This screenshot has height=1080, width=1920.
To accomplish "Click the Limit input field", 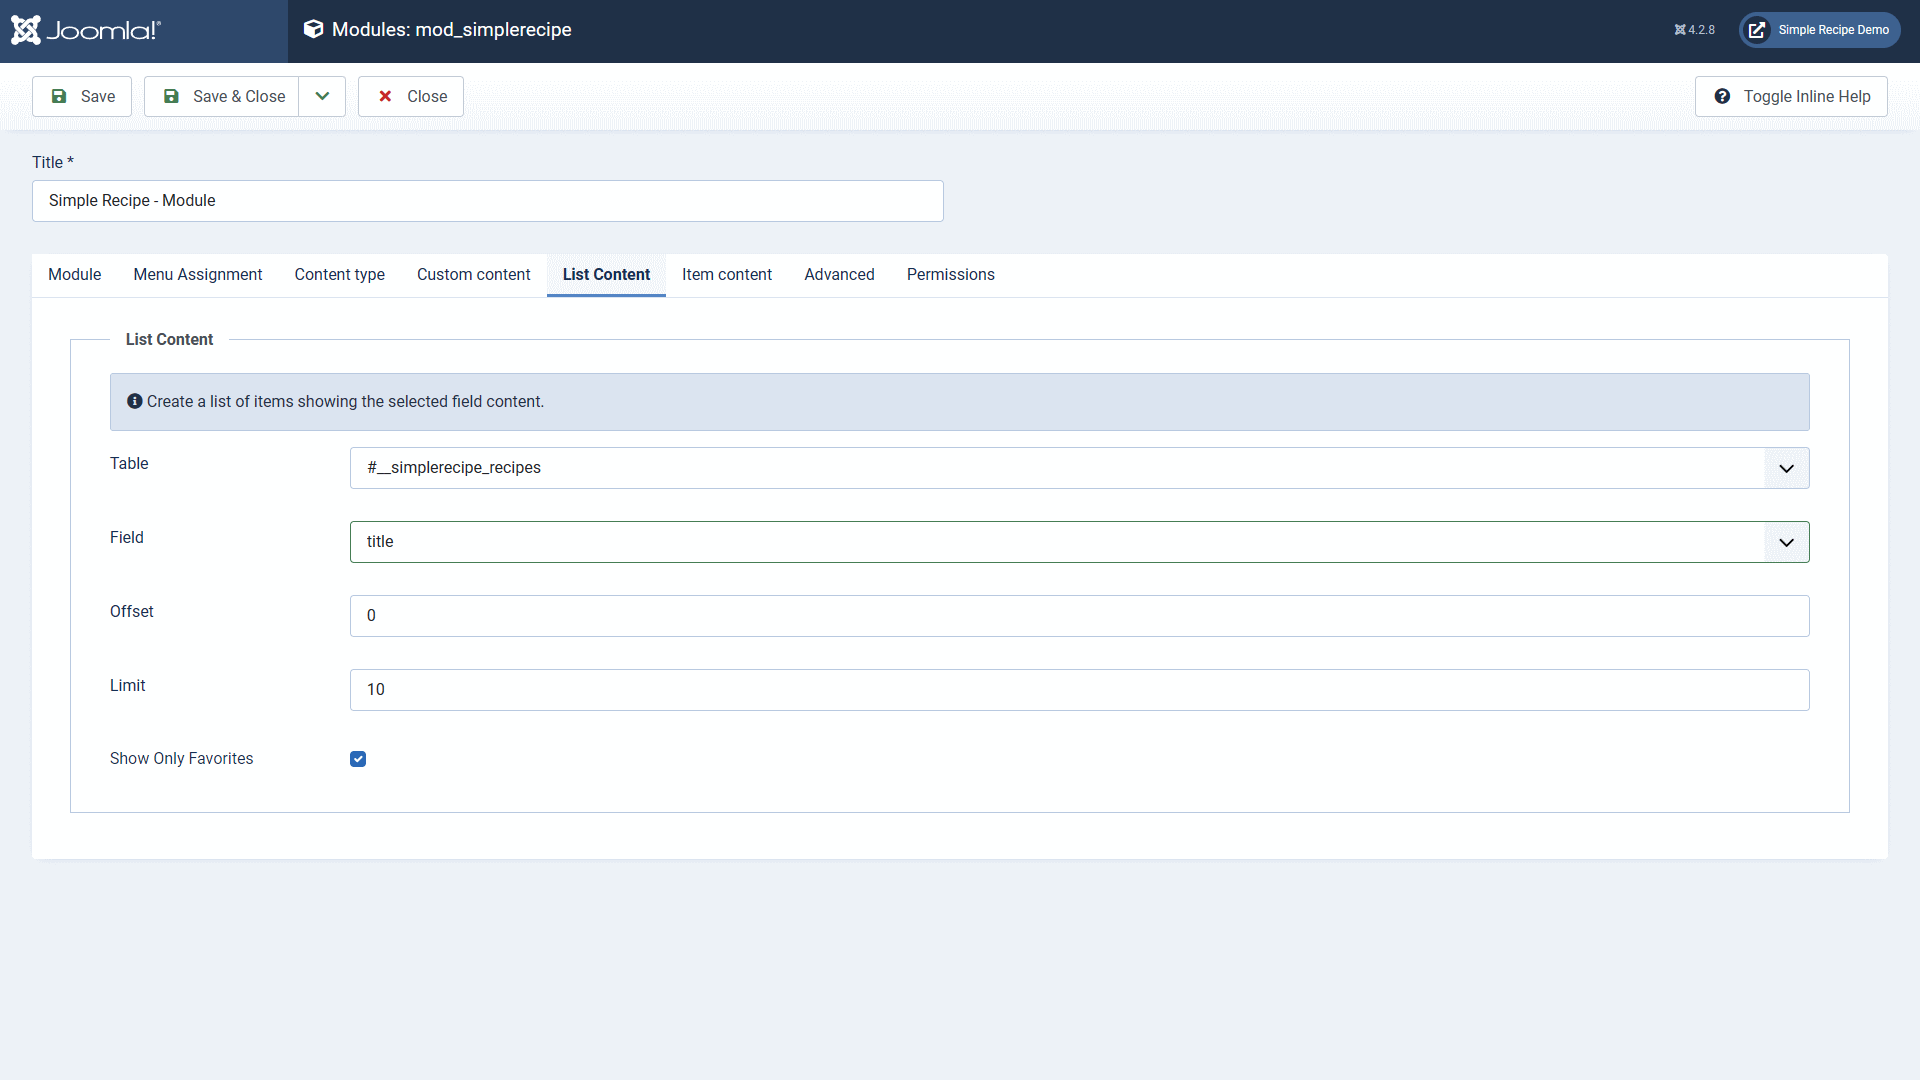I will (1079, 690).
